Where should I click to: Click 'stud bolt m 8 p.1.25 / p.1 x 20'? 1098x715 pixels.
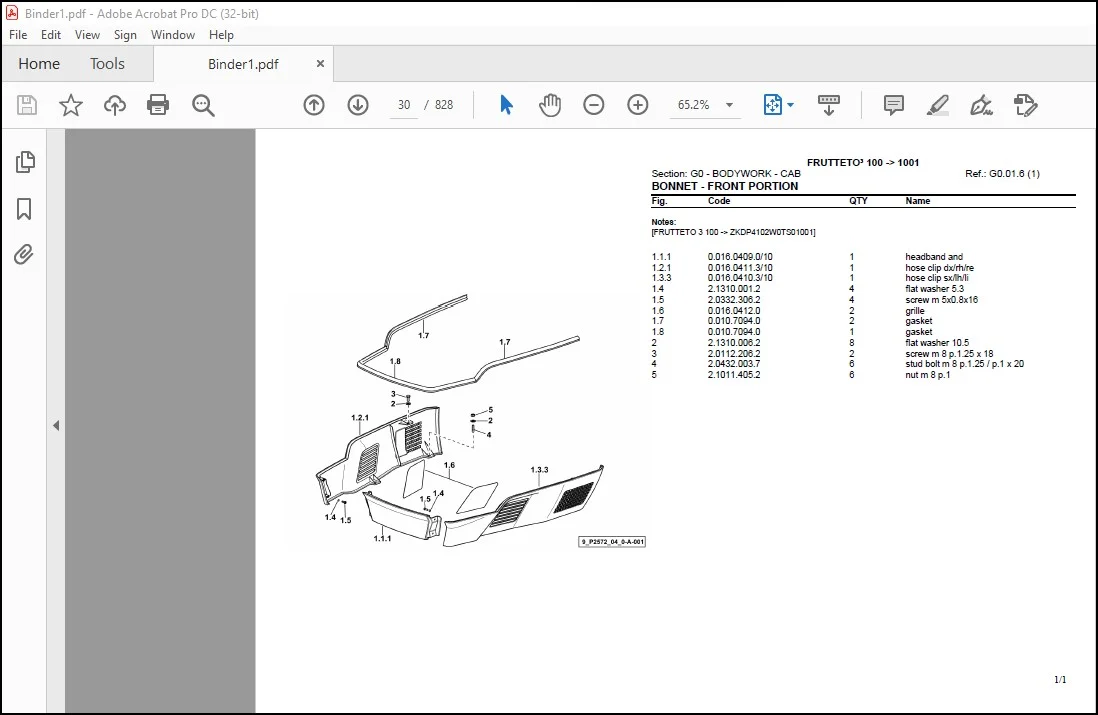(x=964, y=364)
